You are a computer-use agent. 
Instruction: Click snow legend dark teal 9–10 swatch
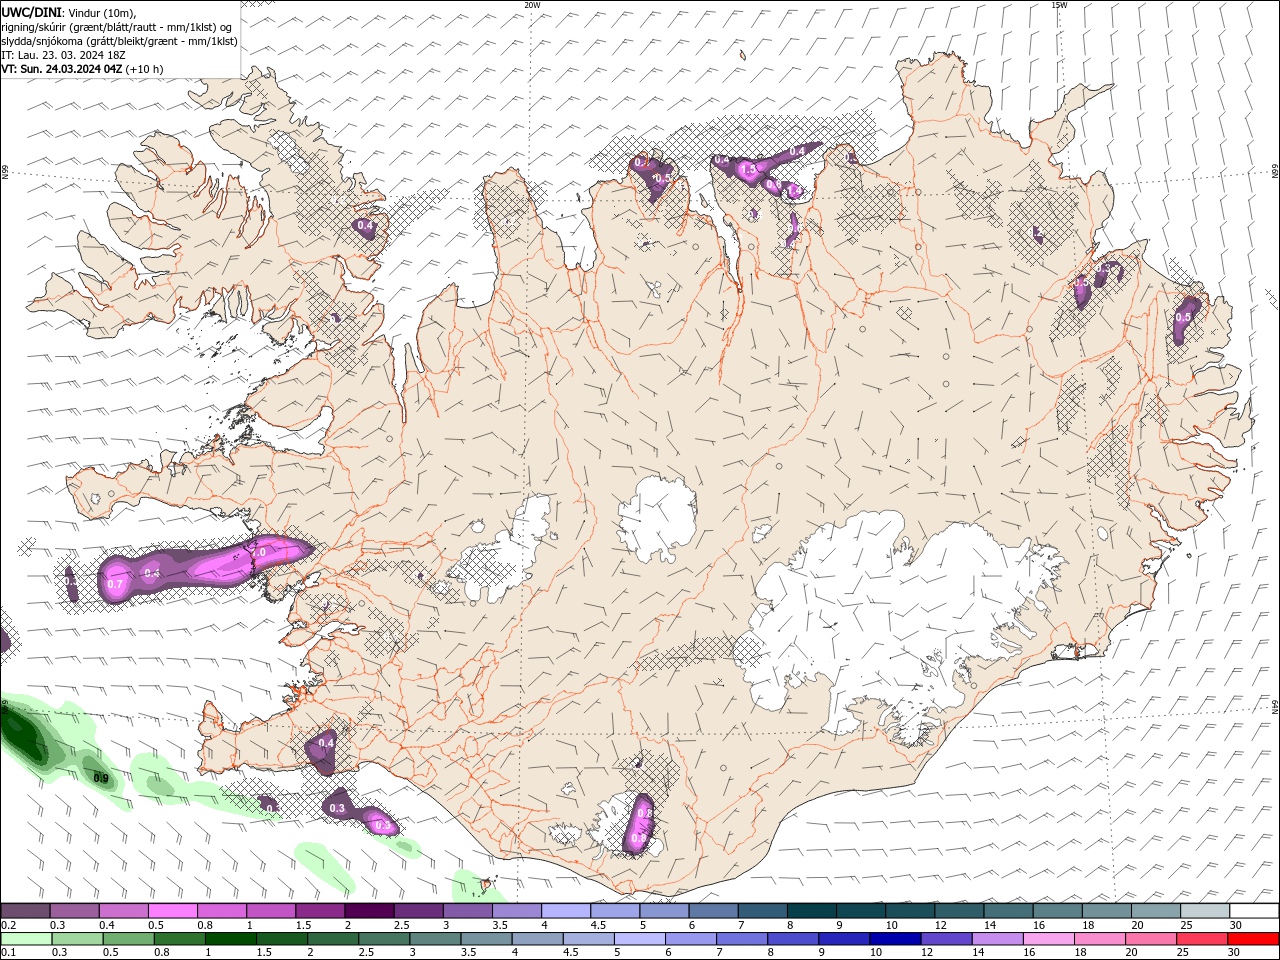[861, 911]
